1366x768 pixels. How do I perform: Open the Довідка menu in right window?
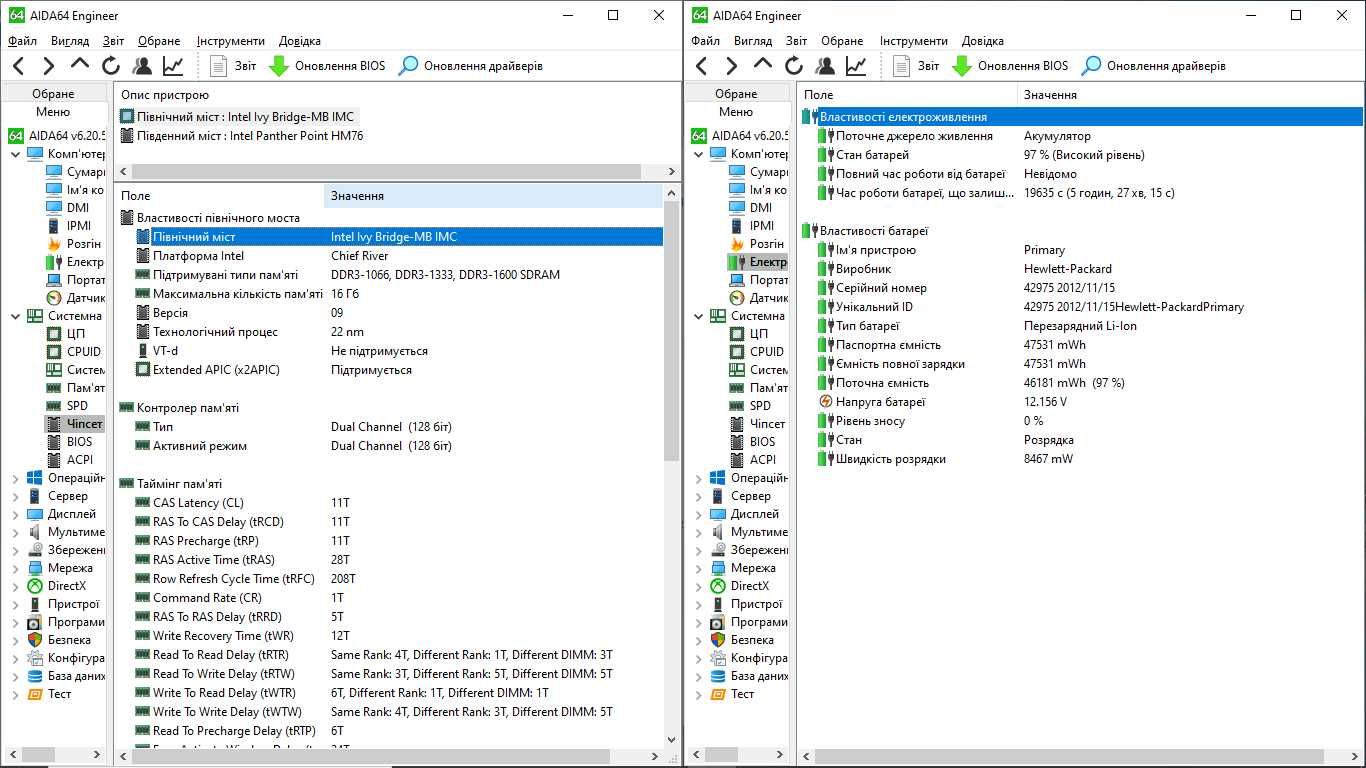[983, 41]
